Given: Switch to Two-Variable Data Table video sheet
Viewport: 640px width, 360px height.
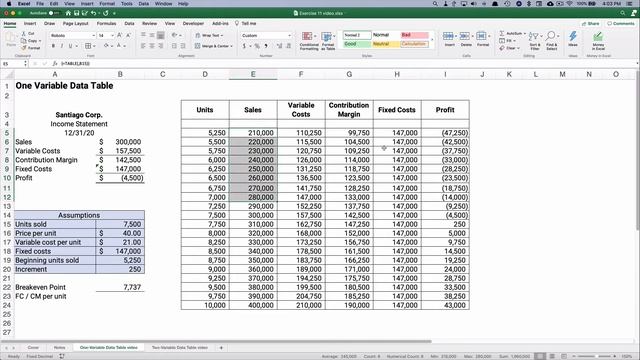Looking at the screenshot, I should [180, 348].
